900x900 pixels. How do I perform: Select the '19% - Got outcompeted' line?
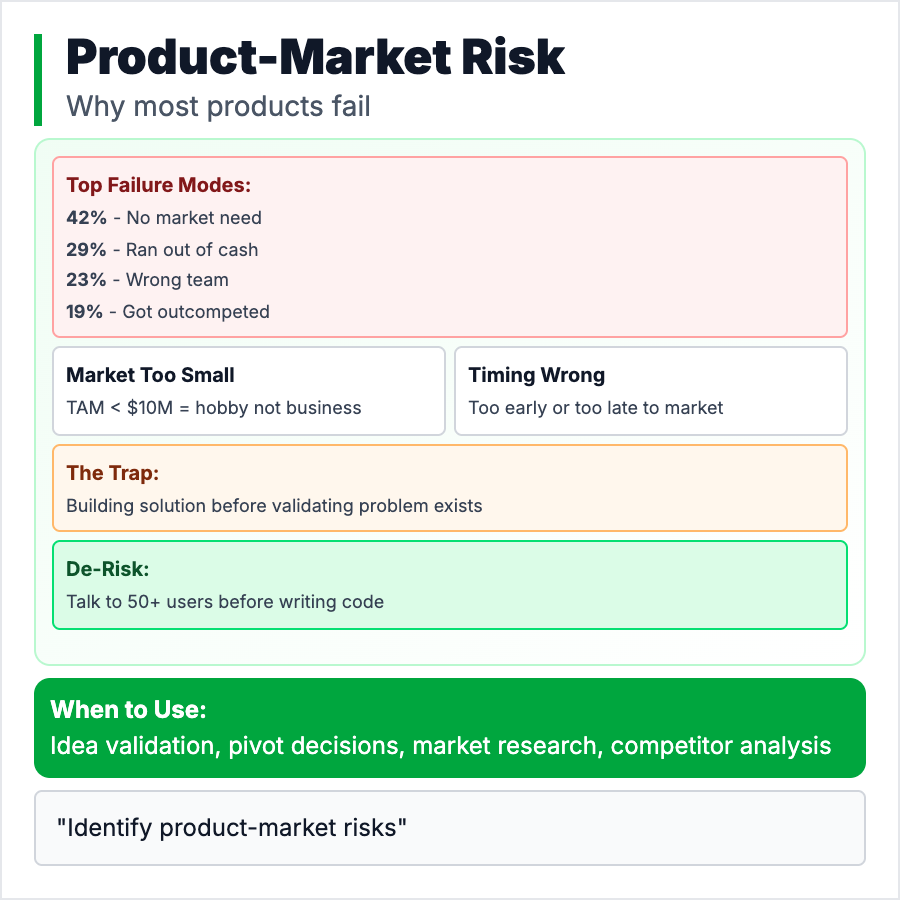168,311
